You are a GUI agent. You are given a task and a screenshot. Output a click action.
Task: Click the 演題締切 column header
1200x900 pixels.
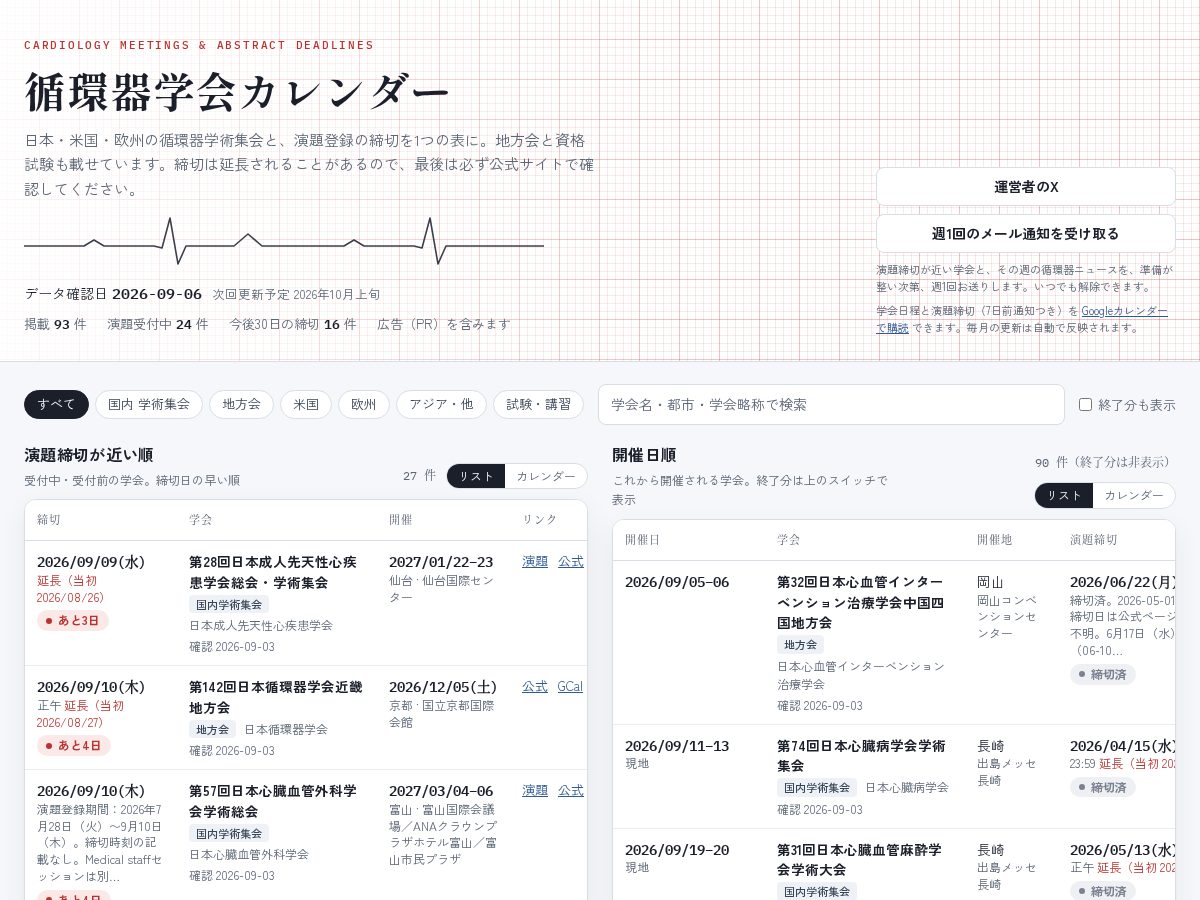[x=1094, y=540]
